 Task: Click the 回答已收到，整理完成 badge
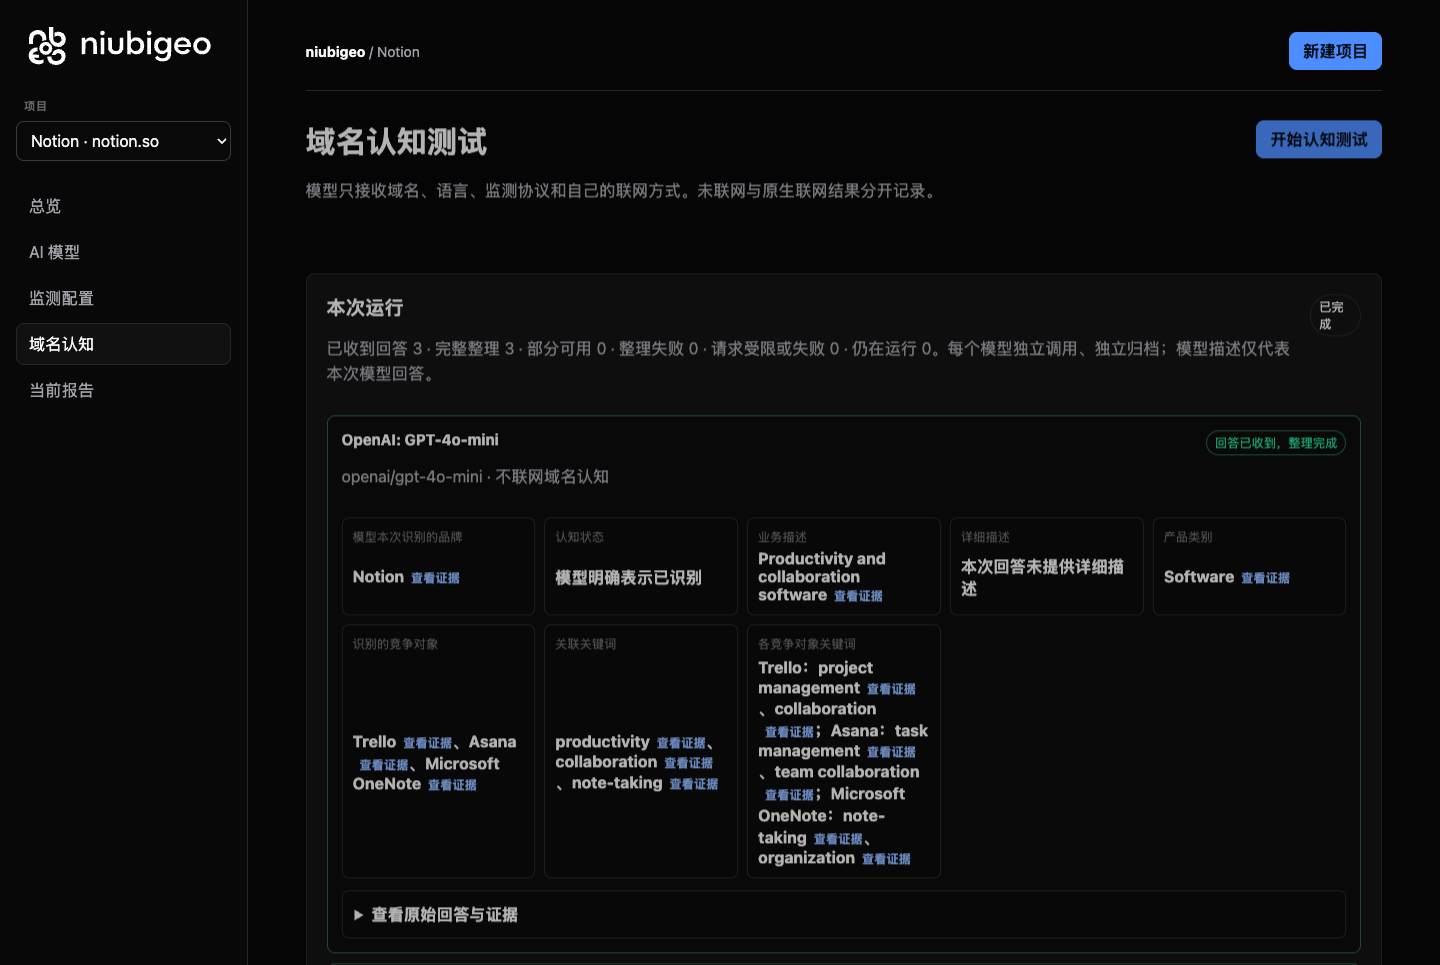(1276, 443)
